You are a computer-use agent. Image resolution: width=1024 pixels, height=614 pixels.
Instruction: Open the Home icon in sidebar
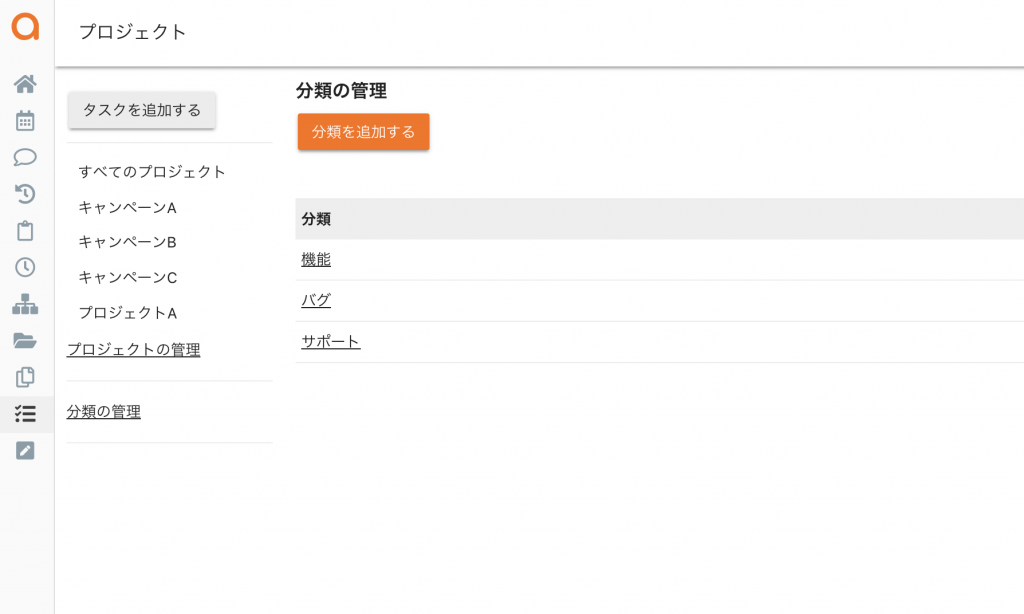pos(25,84)
